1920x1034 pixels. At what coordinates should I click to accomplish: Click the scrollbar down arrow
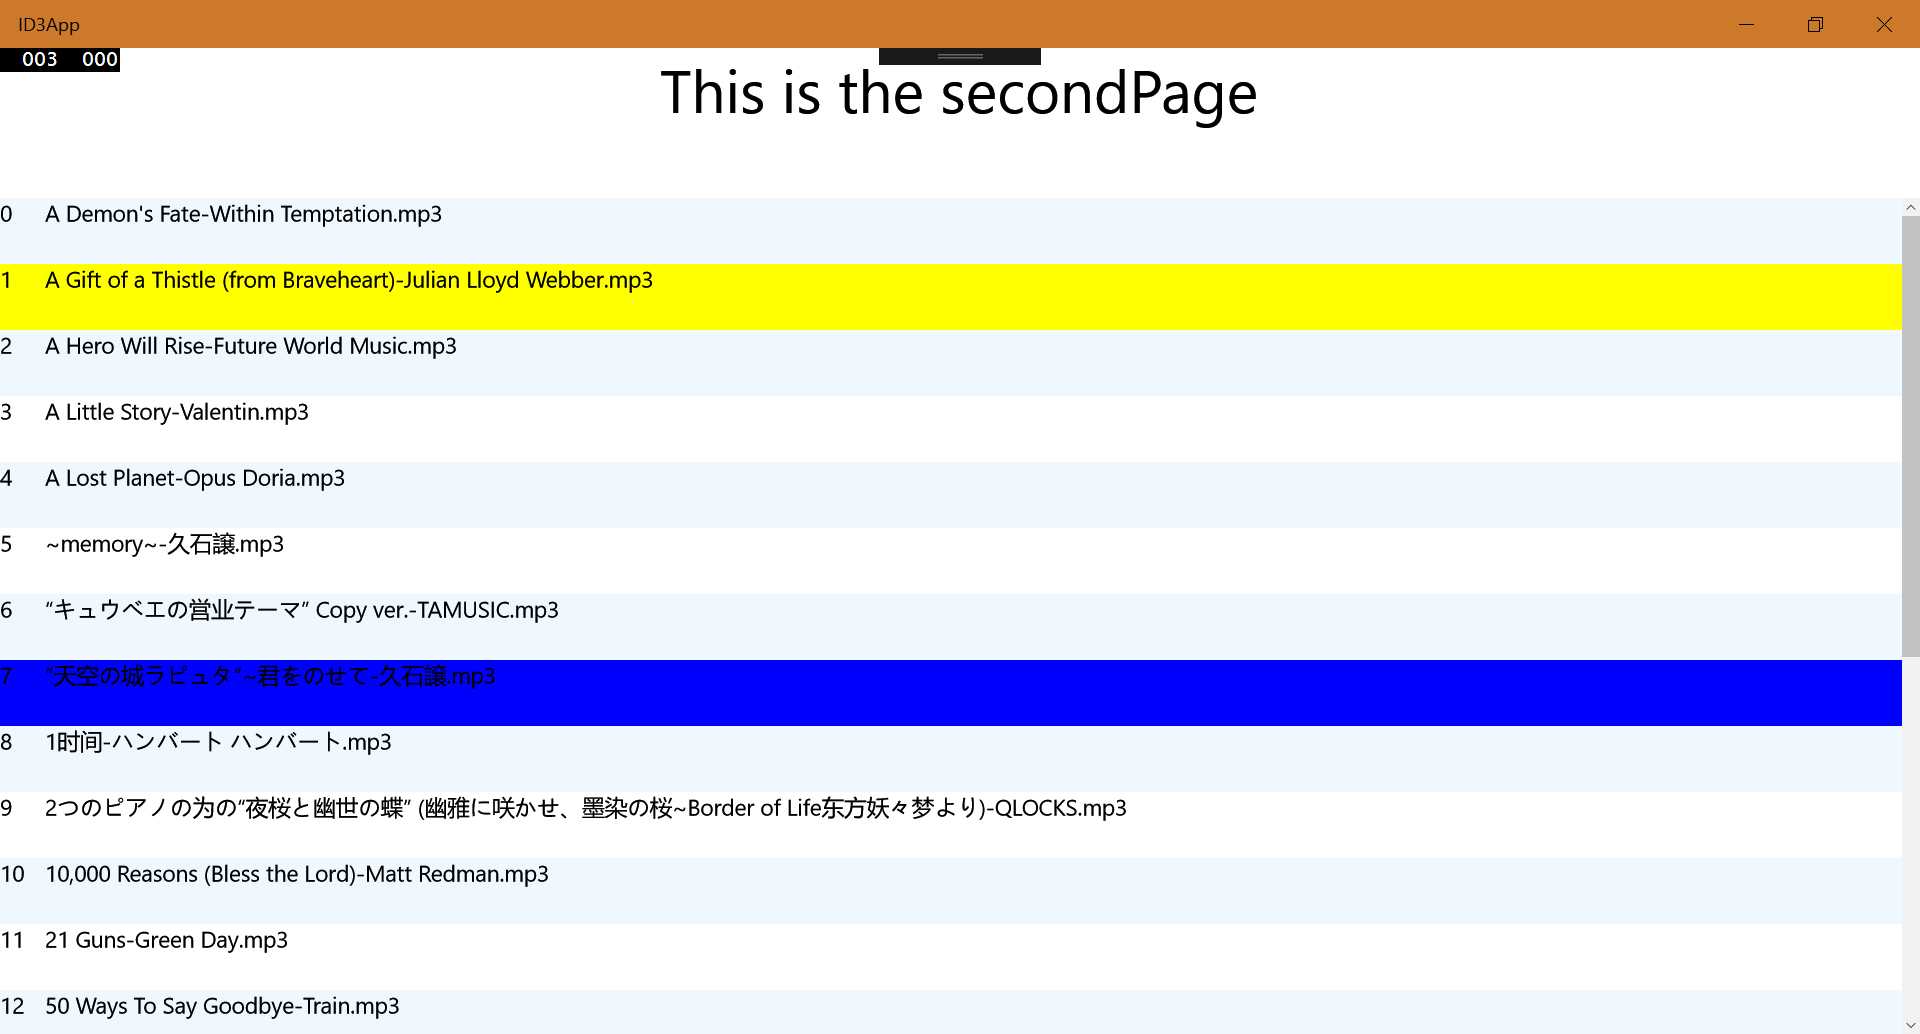1911,1025
